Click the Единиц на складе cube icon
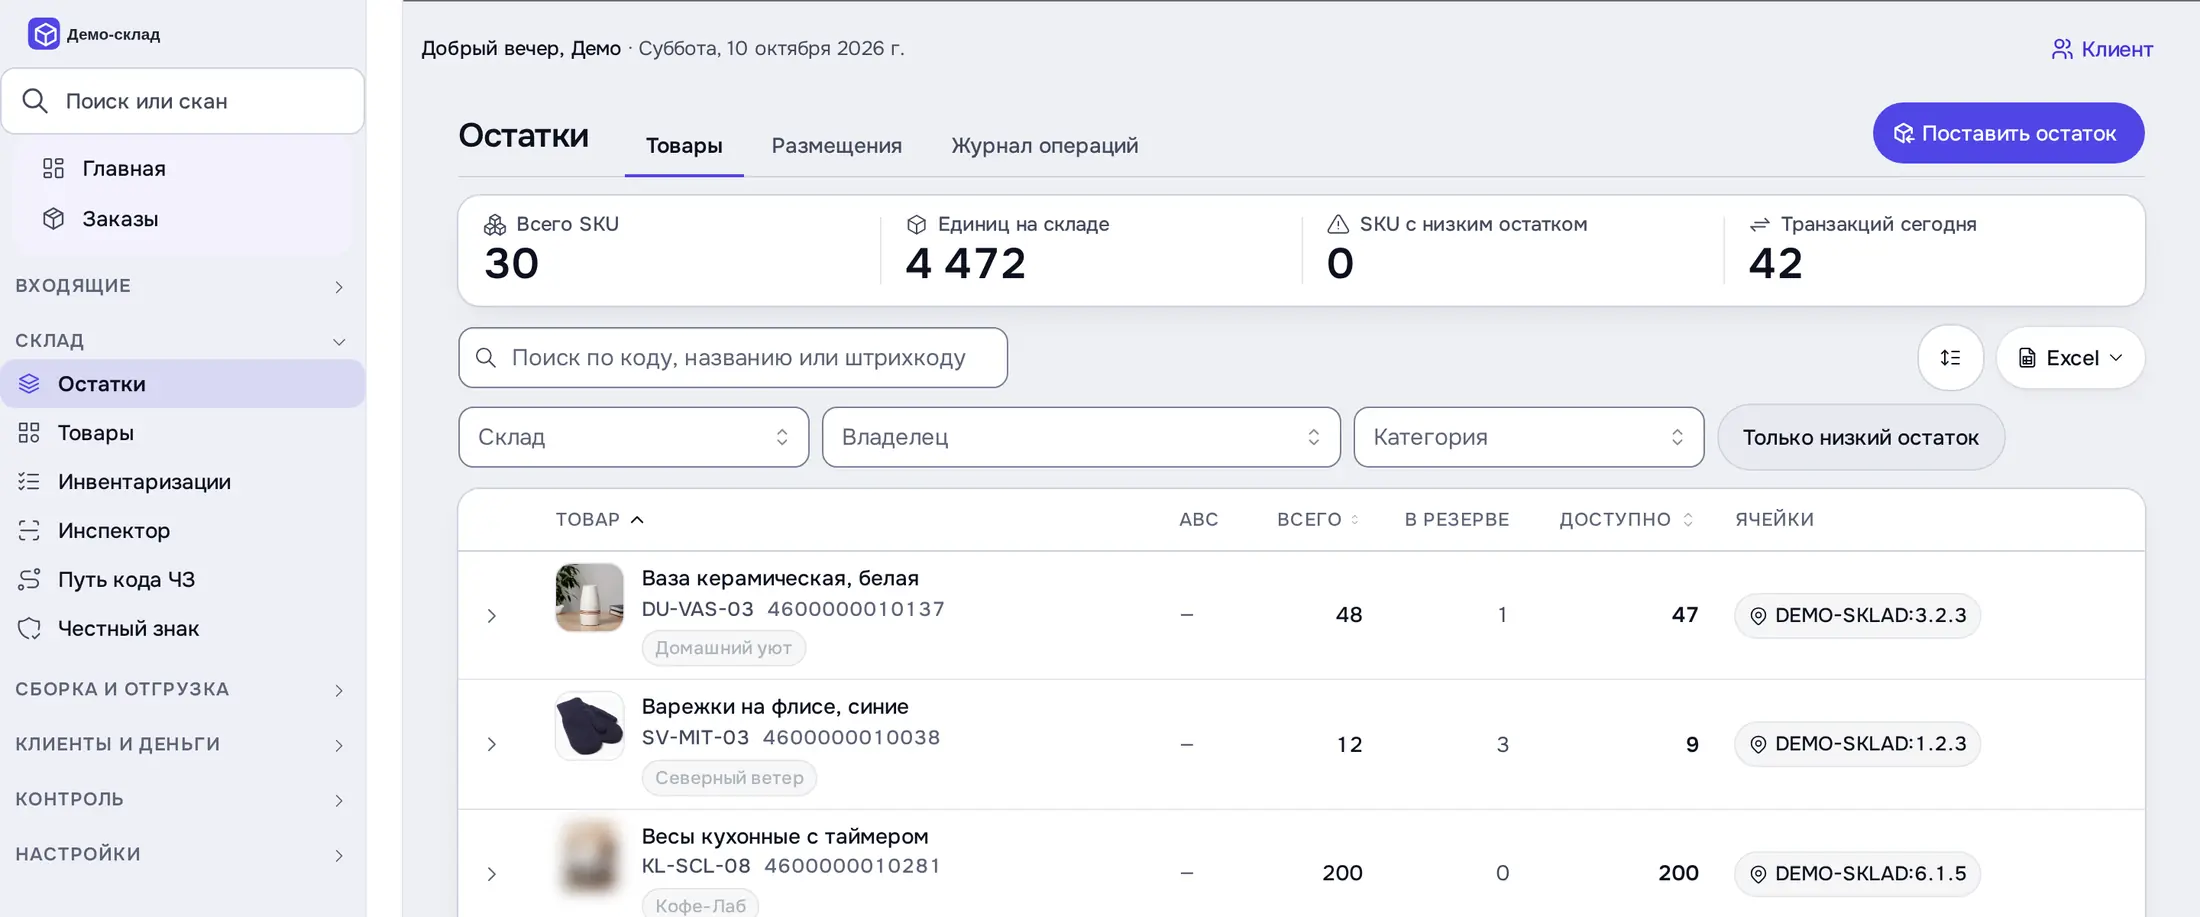2200x917 pixels. 916,225
